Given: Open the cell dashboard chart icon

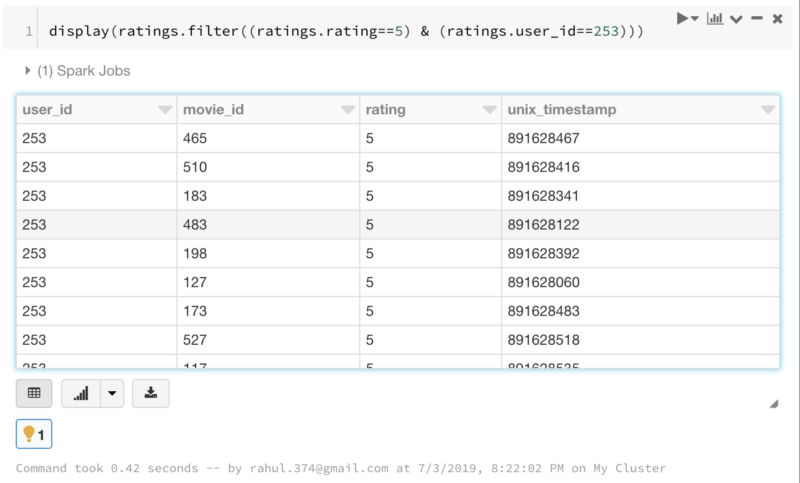Looking at the screenshot, I should tap(714, 19).
